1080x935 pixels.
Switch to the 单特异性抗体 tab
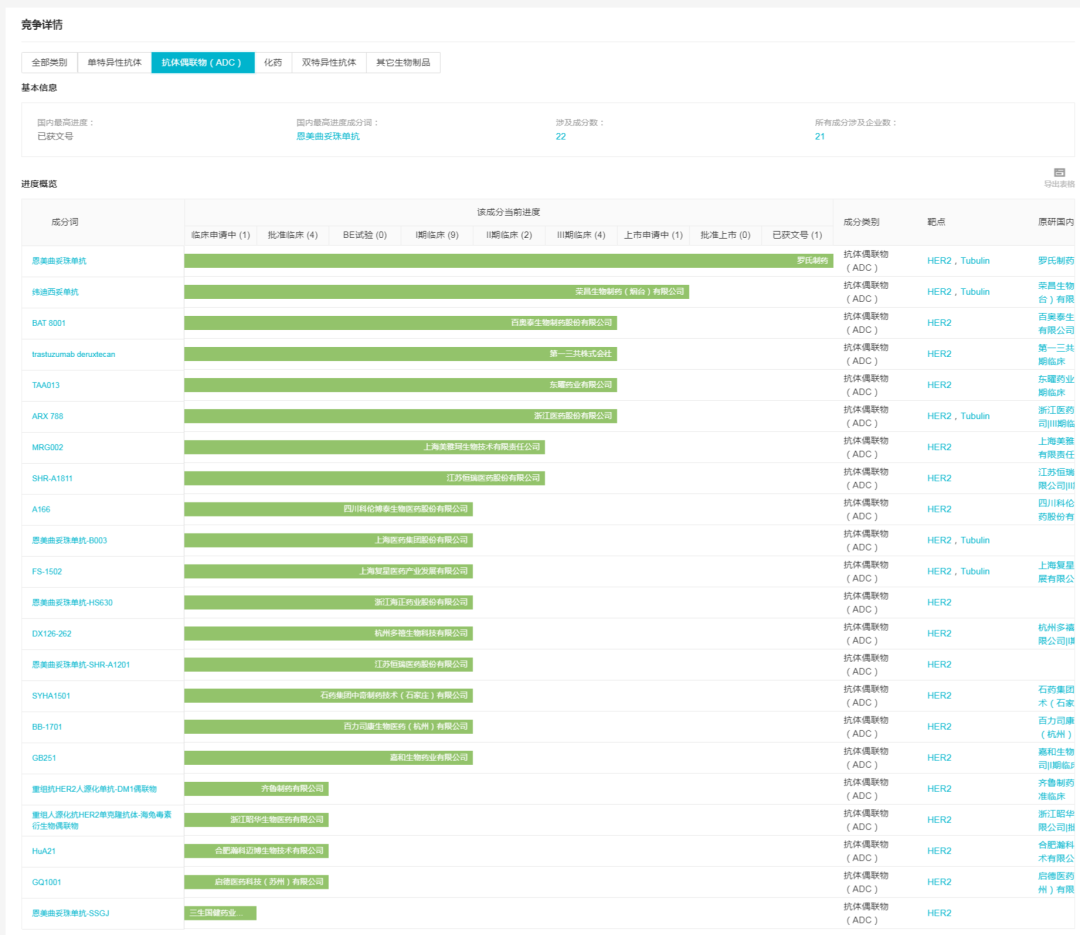(114, 63)
